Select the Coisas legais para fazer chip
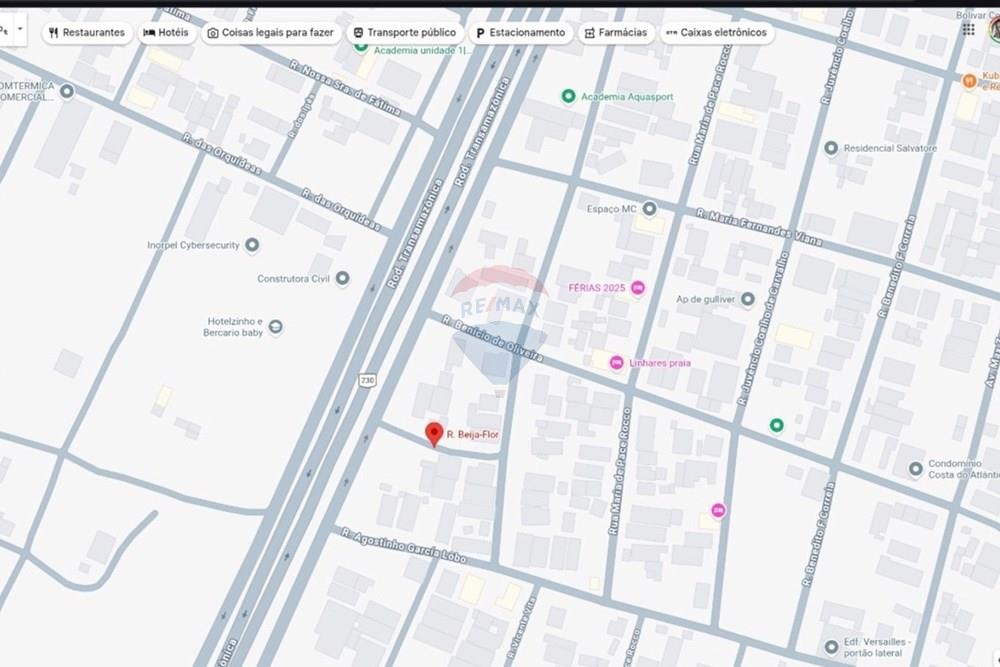This screenshot has height=667, width=1000. [x=270, y=32]
